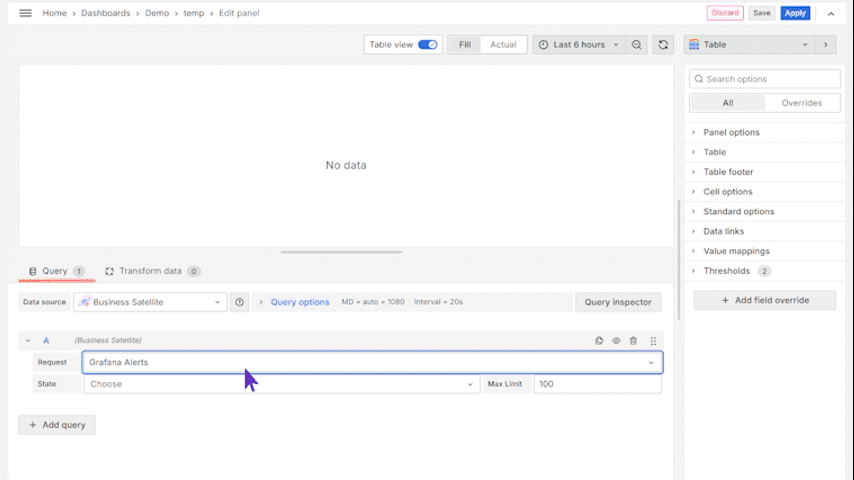Click the panel resize handle bar
This screenshot has width=854, height=480.
[341, 252]
